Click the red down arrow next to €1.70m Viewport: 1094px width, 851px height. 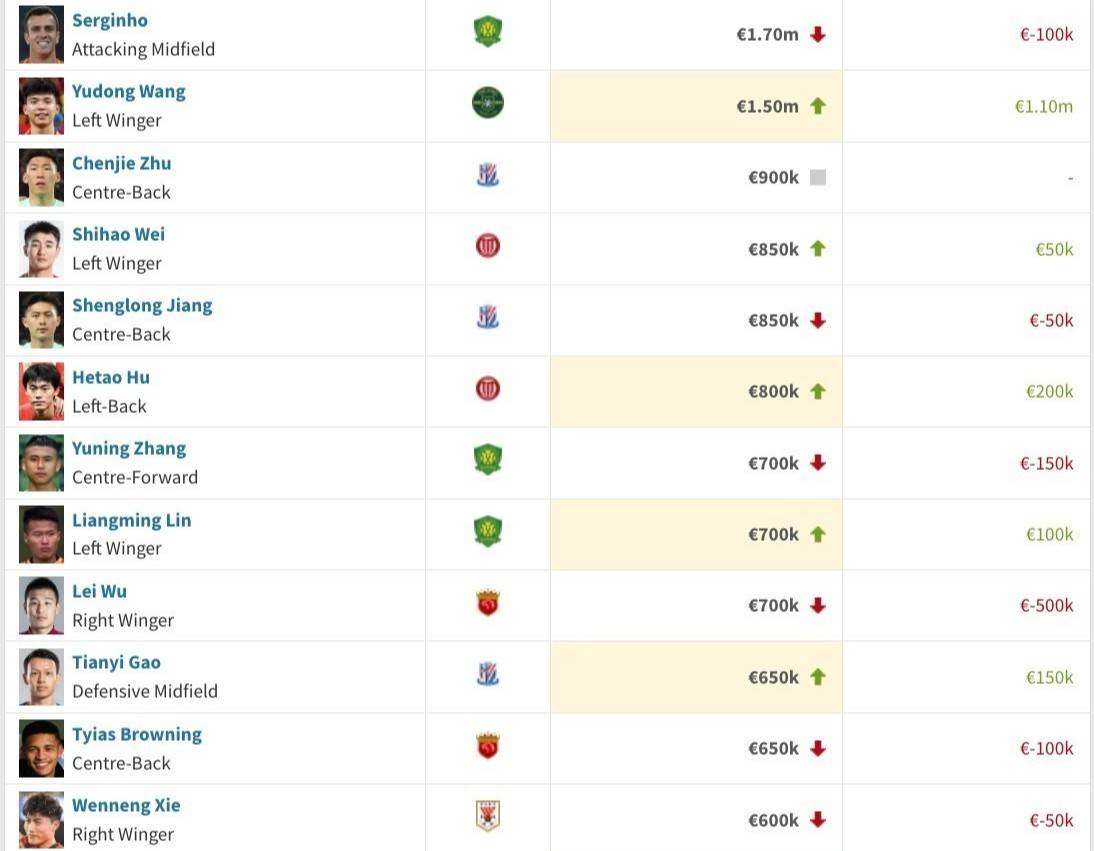pyautogui.click(x=818, y=34)
